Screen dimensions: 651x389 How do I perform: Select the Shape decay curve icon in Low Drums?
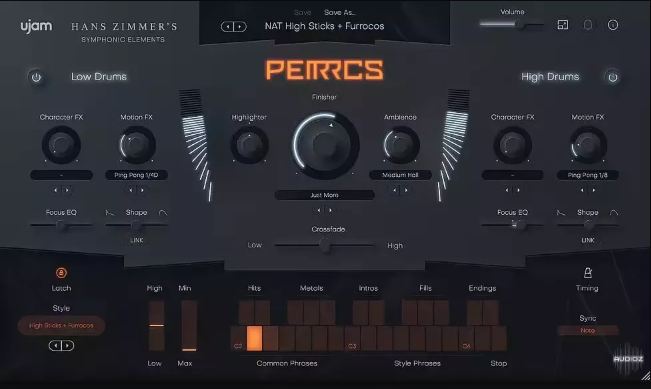point(110,213)
